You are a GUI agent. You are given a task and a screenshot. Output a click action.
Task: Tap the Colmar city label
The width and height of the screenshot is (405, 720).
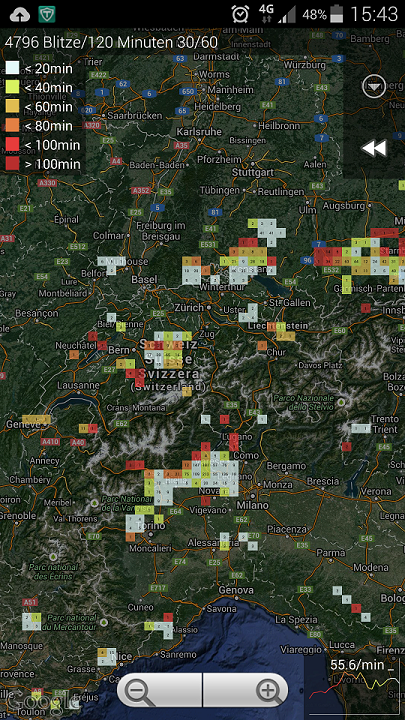[108, 236]
